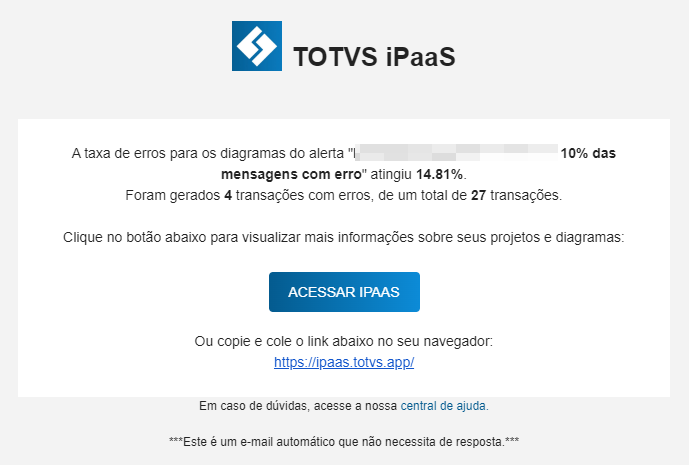Click the "transações com erros" phrase
Viewport: 689px width, 465px height.
304,195
